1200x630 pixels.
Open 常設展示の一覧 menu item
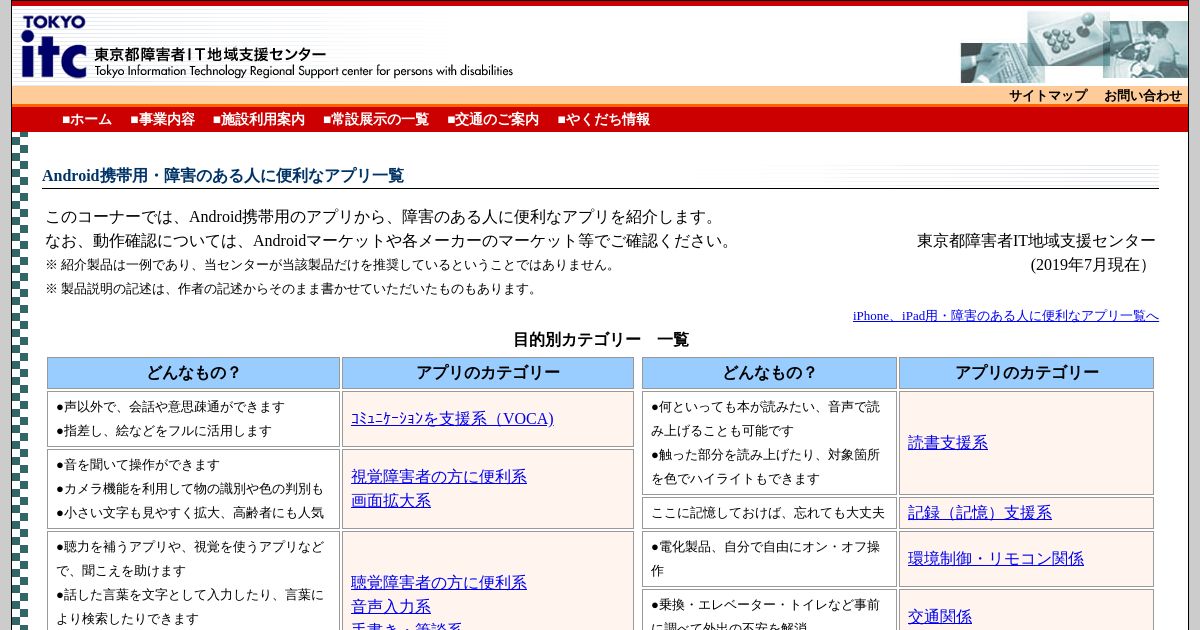(x=375, y=119)
